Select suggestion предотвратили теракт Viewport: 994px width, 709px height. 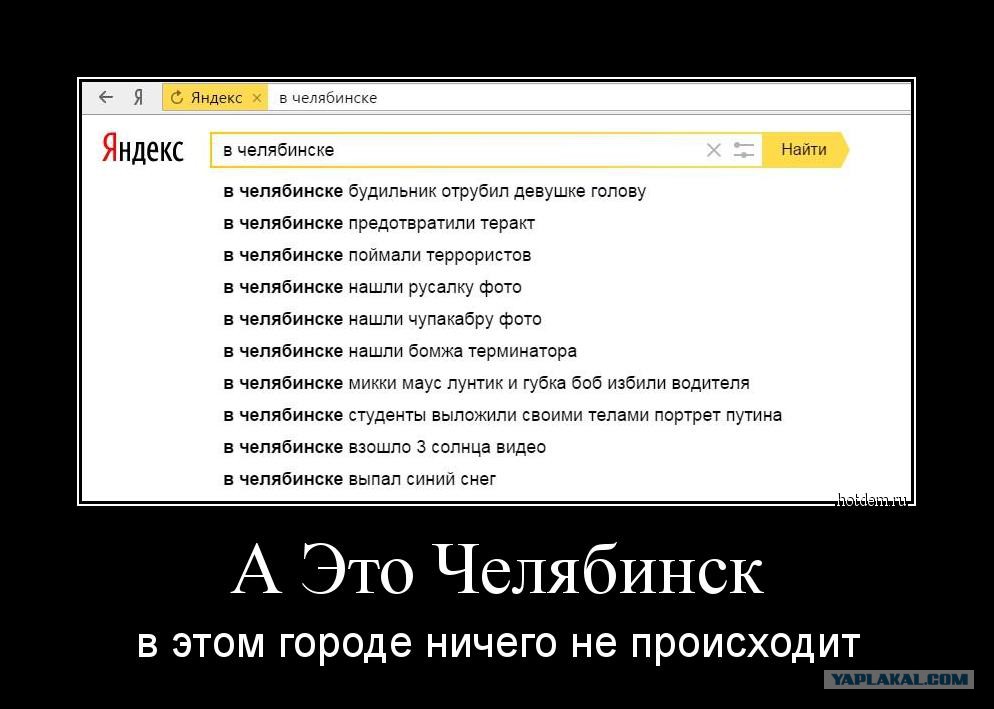[x=379, y=223]
